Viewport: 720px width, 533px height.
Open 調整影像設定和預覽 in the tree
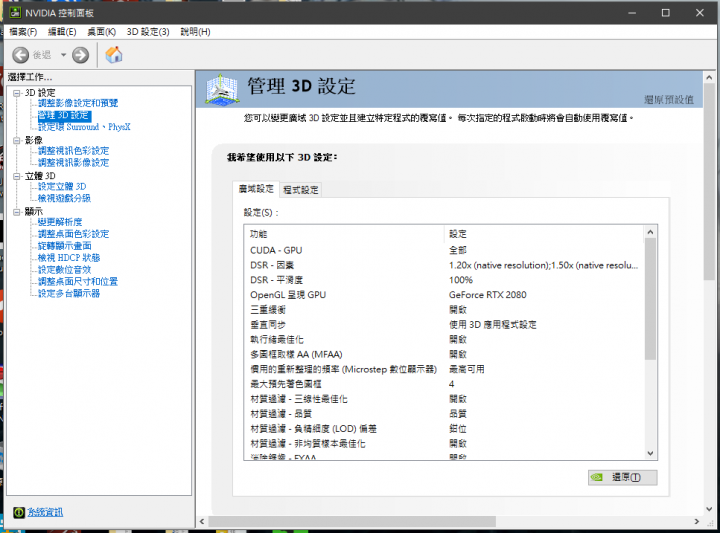click(x=78, y=103)
